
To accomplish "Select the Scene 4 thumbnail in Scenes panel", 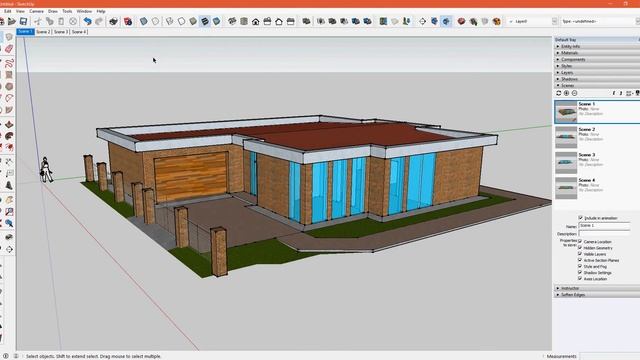I will point(566,188).
